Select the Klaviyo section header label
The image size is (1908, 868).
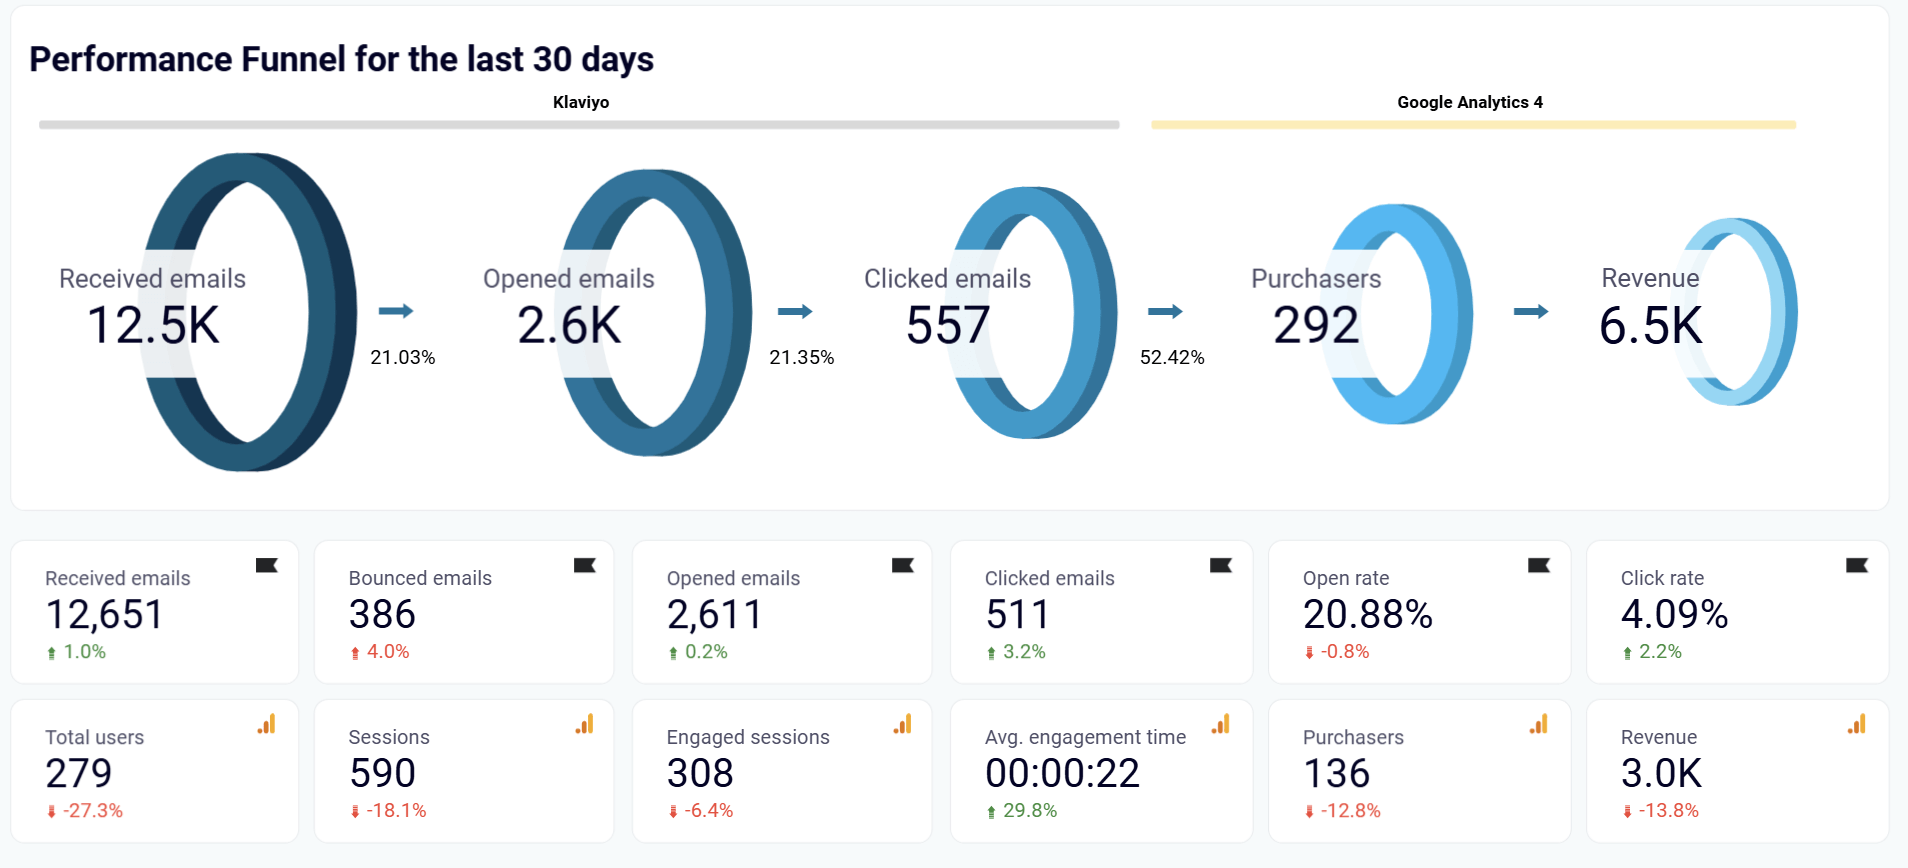click(581, 102)
